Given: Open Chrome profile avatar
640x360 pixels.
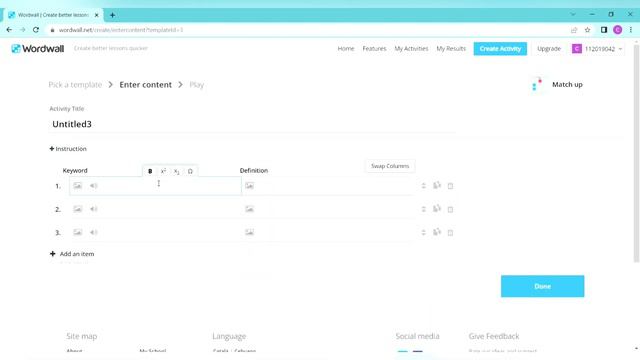Looking at the screenshot, I should [x=618, y=30].
